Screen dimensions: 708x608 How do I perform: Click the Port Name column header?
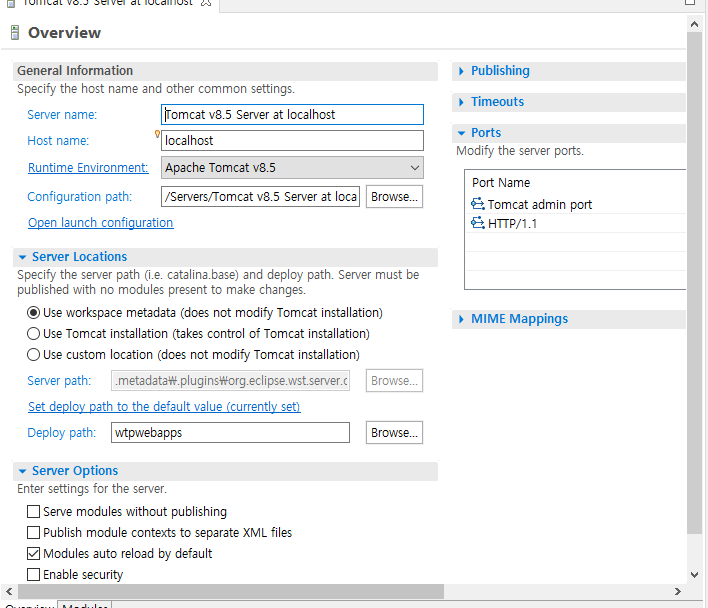click(x=501, y=182)
